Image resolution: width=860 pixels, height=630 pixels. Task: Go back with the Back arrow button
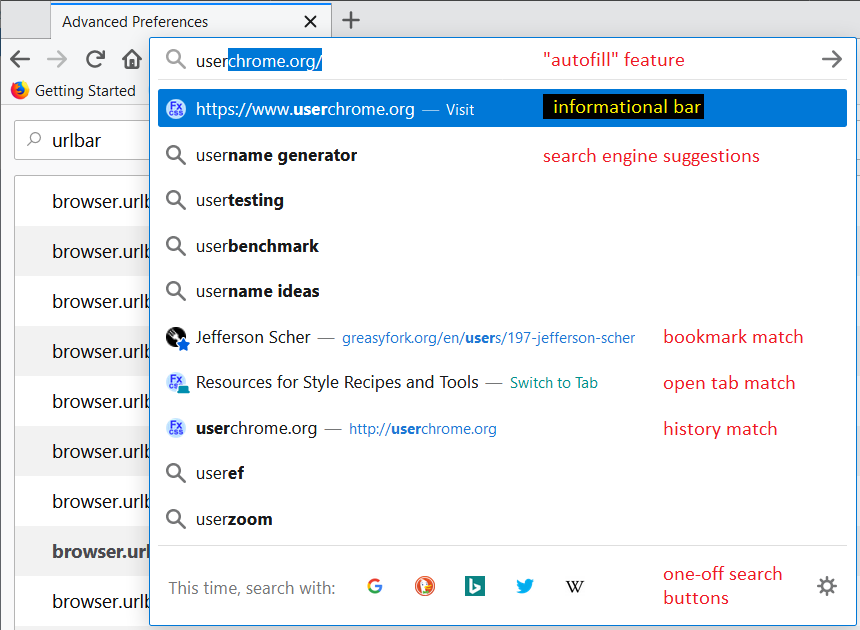click(20, 59)
